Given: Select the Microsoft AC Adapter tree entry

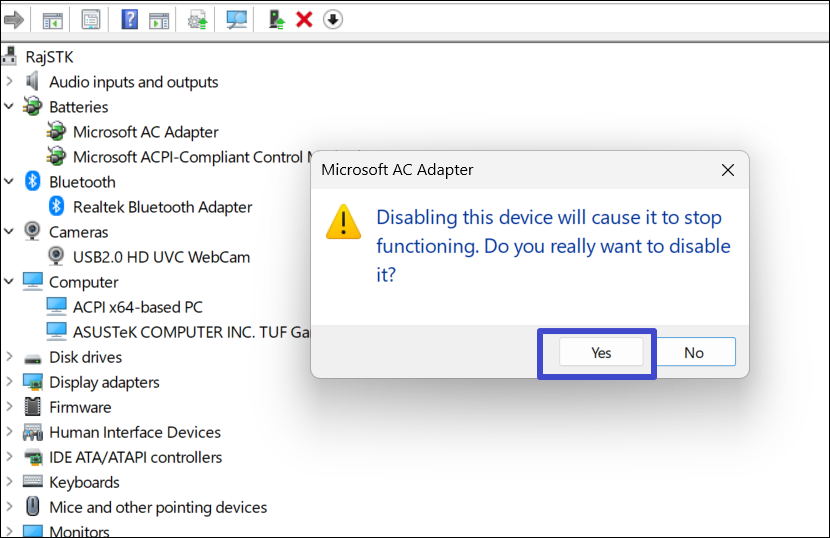Looking at the screenshot, I should click(x=145, y=132).
